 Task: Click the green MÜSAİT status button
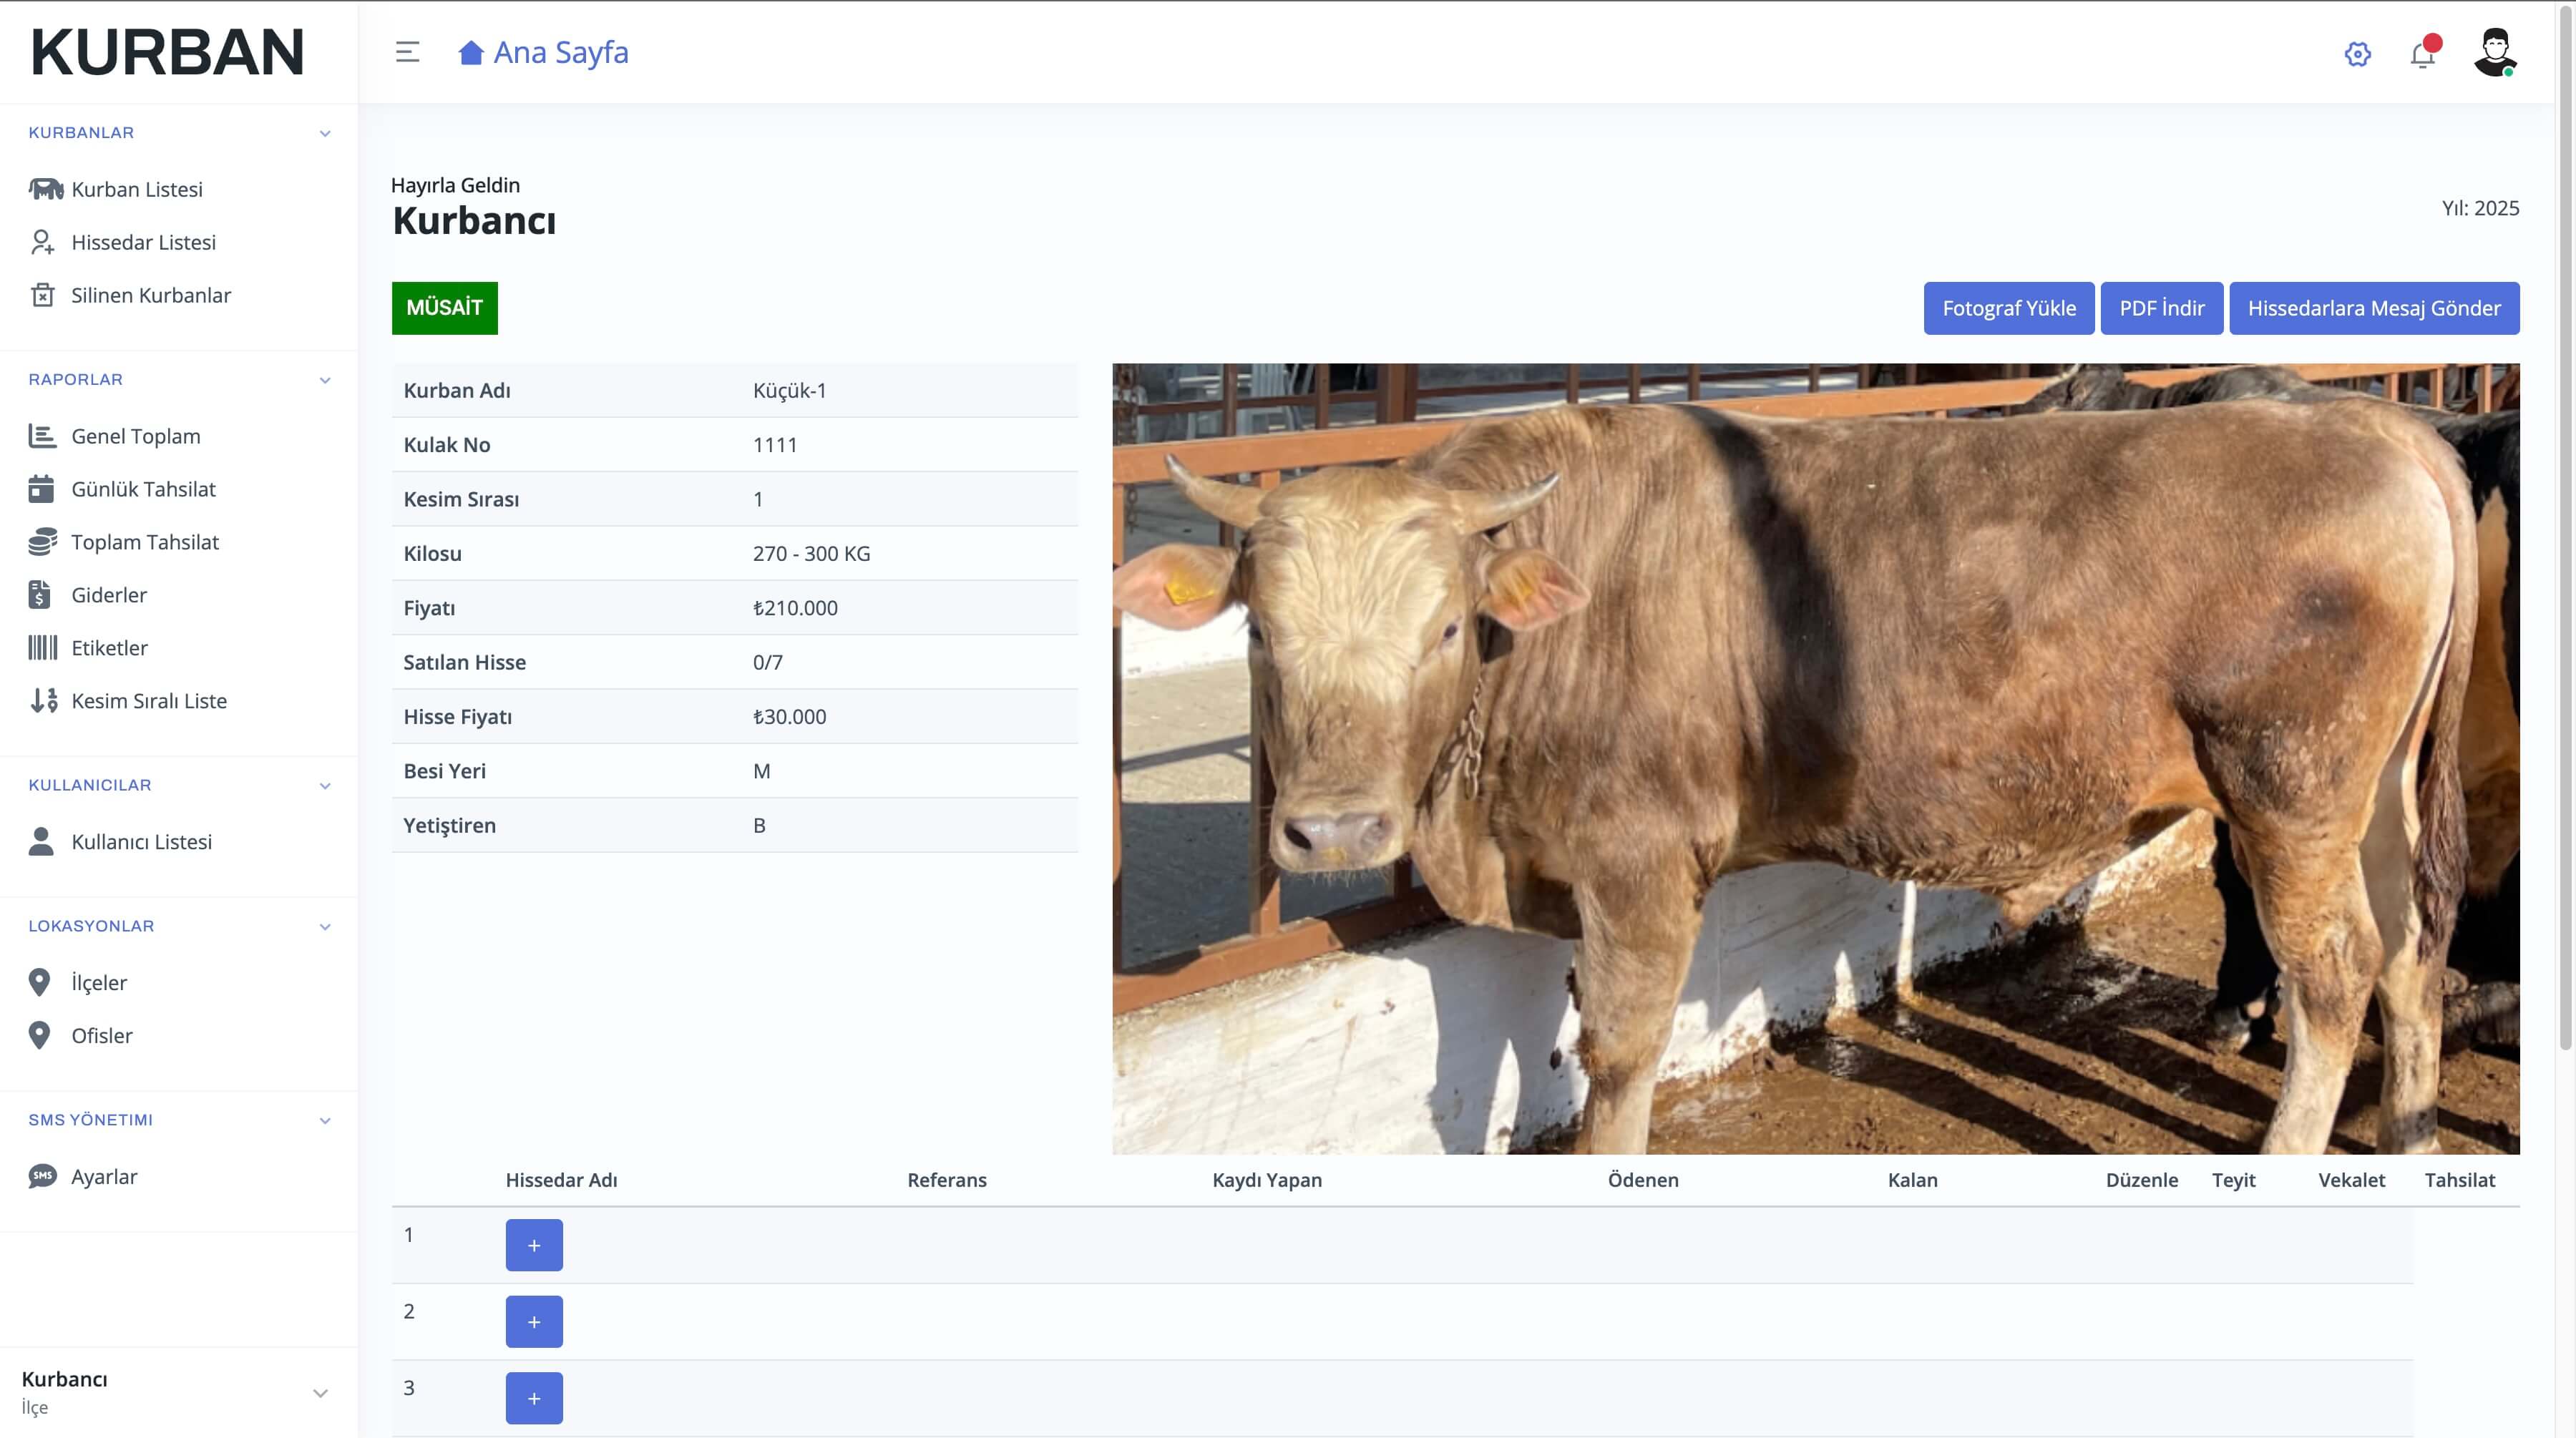click(x=444, y=308)
